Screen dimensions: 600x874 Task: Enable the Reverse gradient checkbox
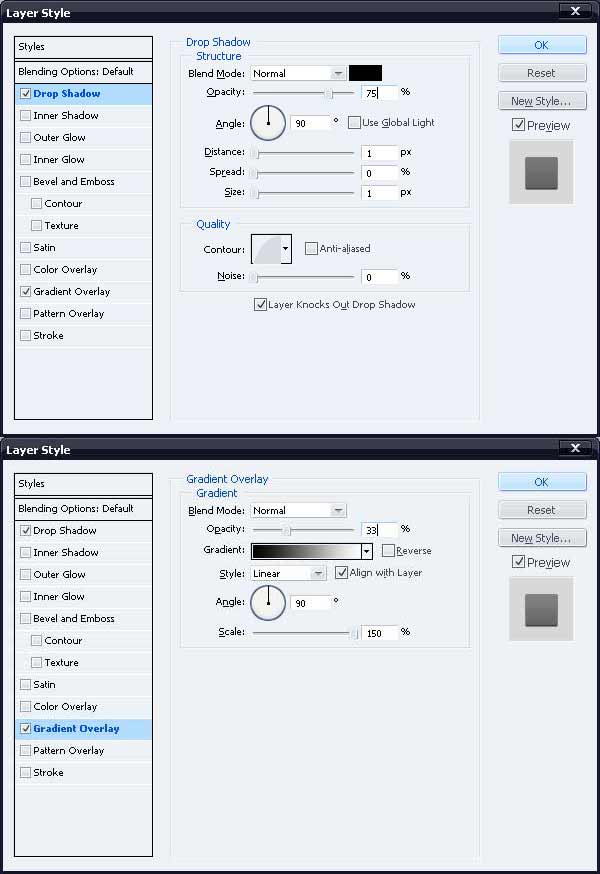point(388,551)
